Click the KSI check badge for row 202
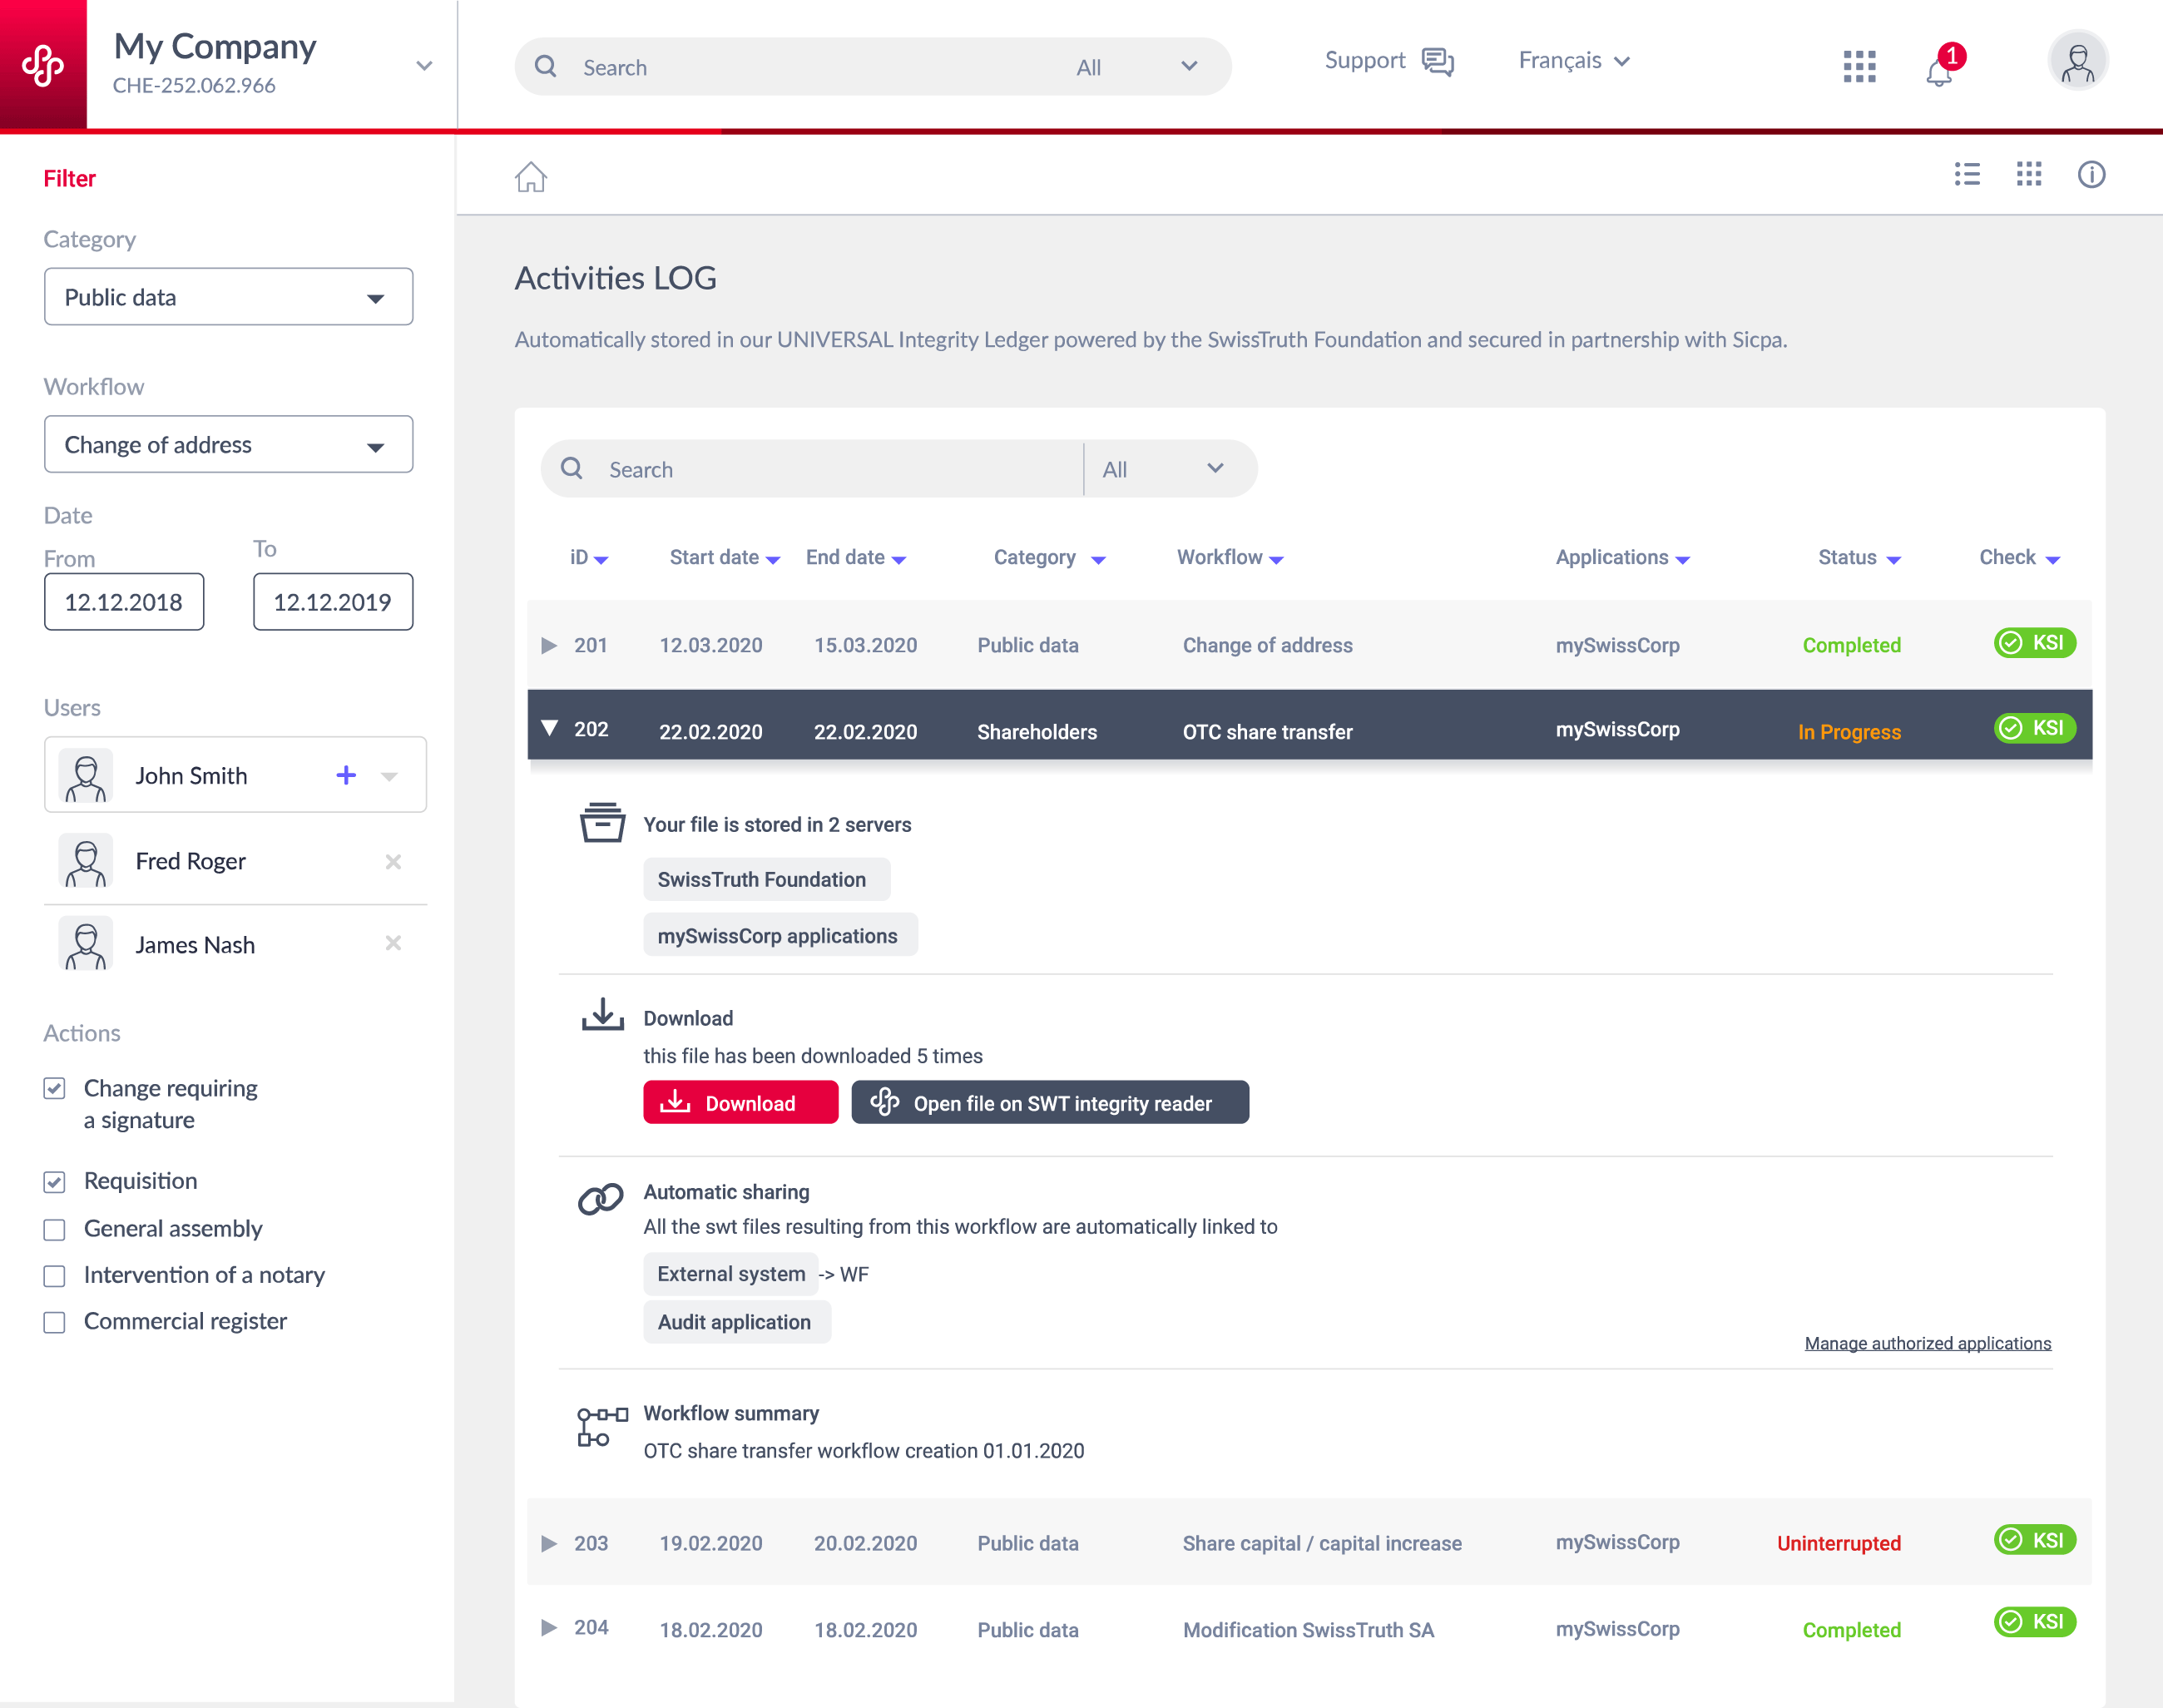This screenshot has width=2163, height=1708. pos(2034,727)
